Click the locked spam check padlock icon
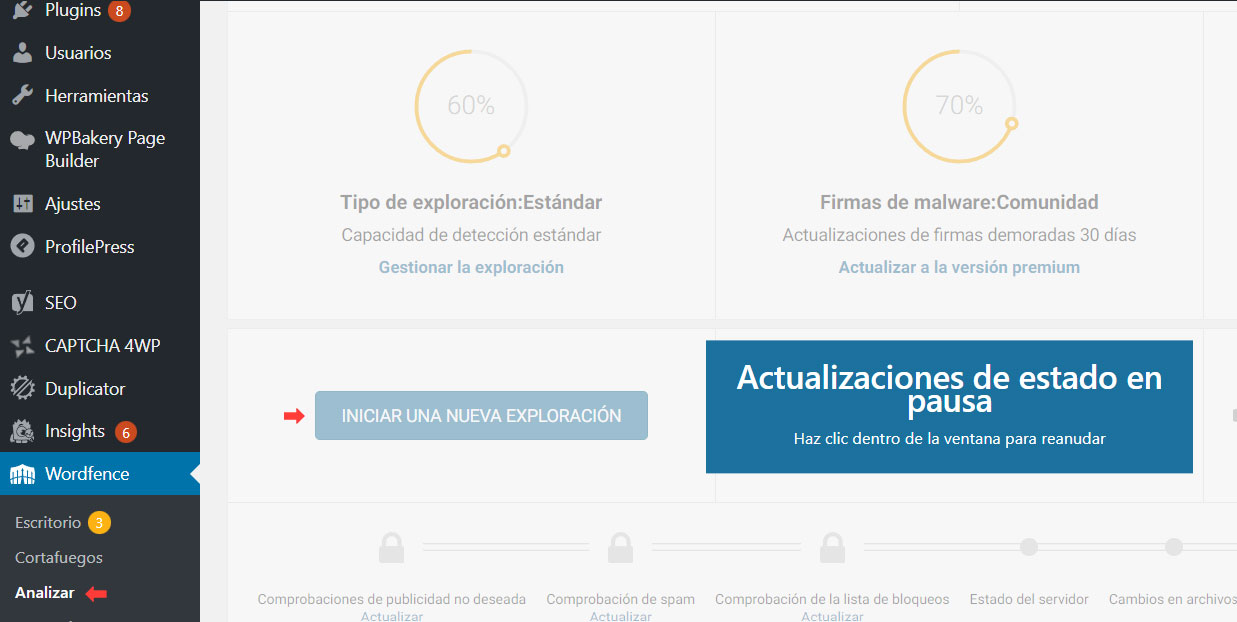The image size is (1237, 622). (x=620, y=548)
